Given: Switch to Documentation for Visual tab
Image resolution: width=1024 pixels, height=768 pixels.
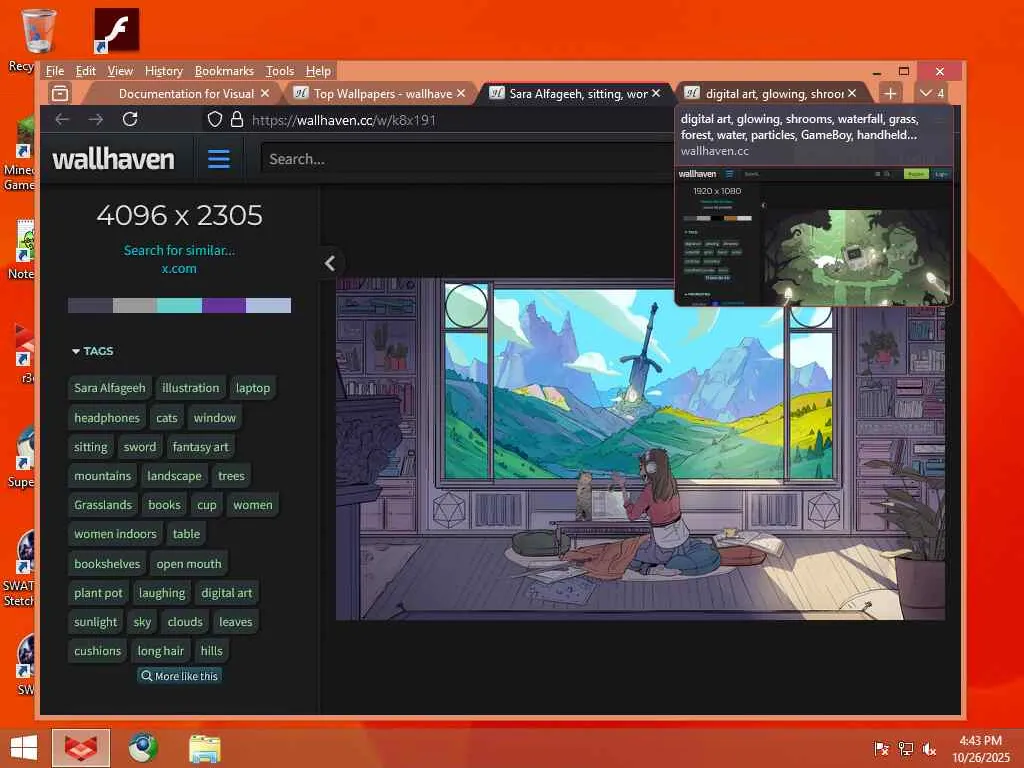Looking at the screenshot, I should [186, 93].
